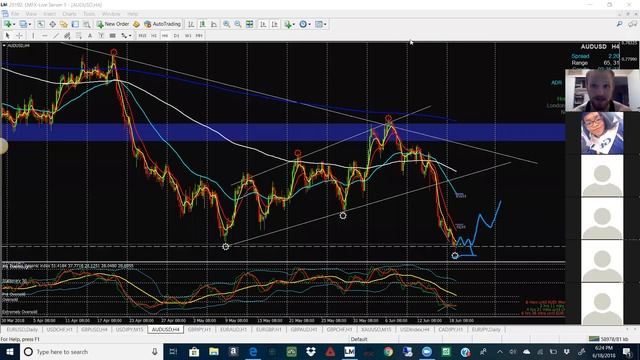Toggle AutoTrading on or off

point(162,24)
